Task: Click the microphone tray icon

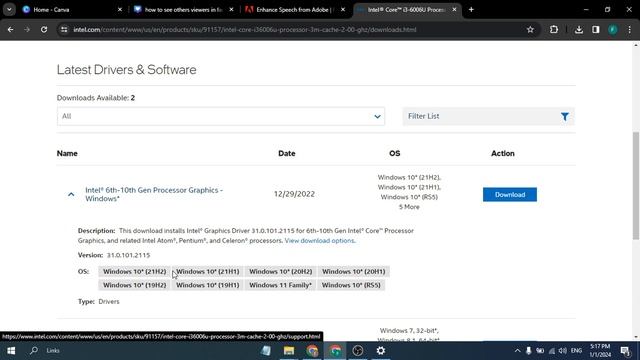Action: coord(529,351)
